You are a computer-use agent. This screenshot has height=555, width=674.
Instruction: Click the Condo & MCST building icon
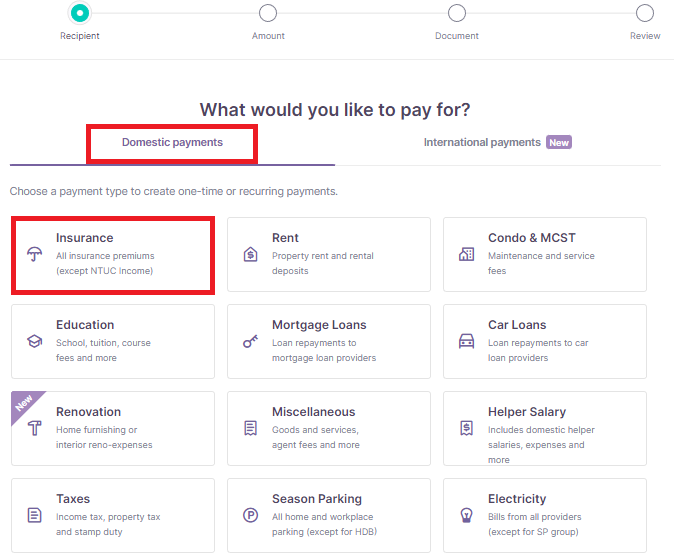[466, 255]
